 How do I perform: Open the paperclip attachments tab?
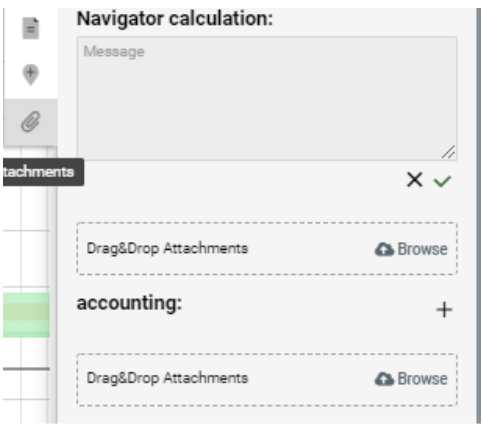click(31, 122)
